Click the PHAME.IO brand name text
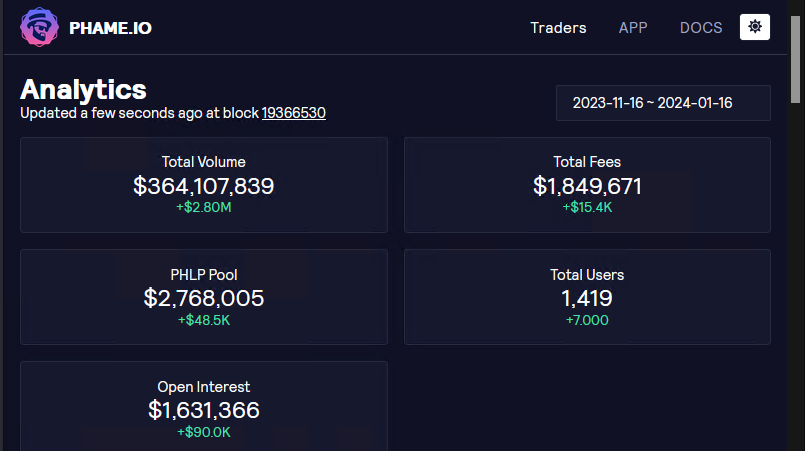Screen dimensions: 805x451 click(x=110, y=28)
